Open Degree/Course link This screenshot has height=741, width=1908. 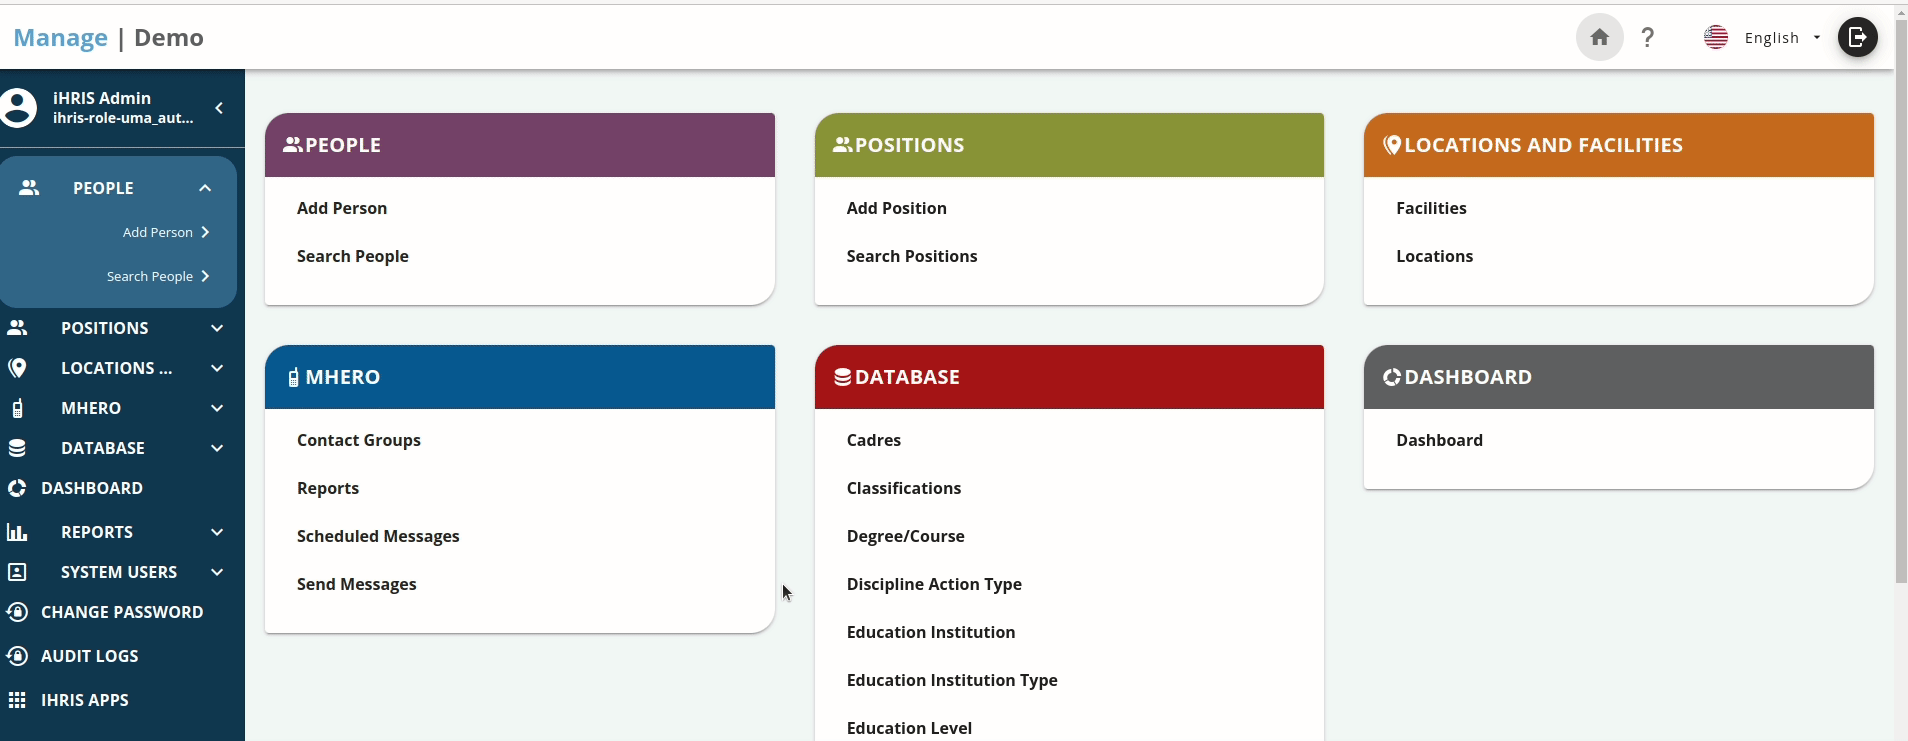[x=906, y=536]
